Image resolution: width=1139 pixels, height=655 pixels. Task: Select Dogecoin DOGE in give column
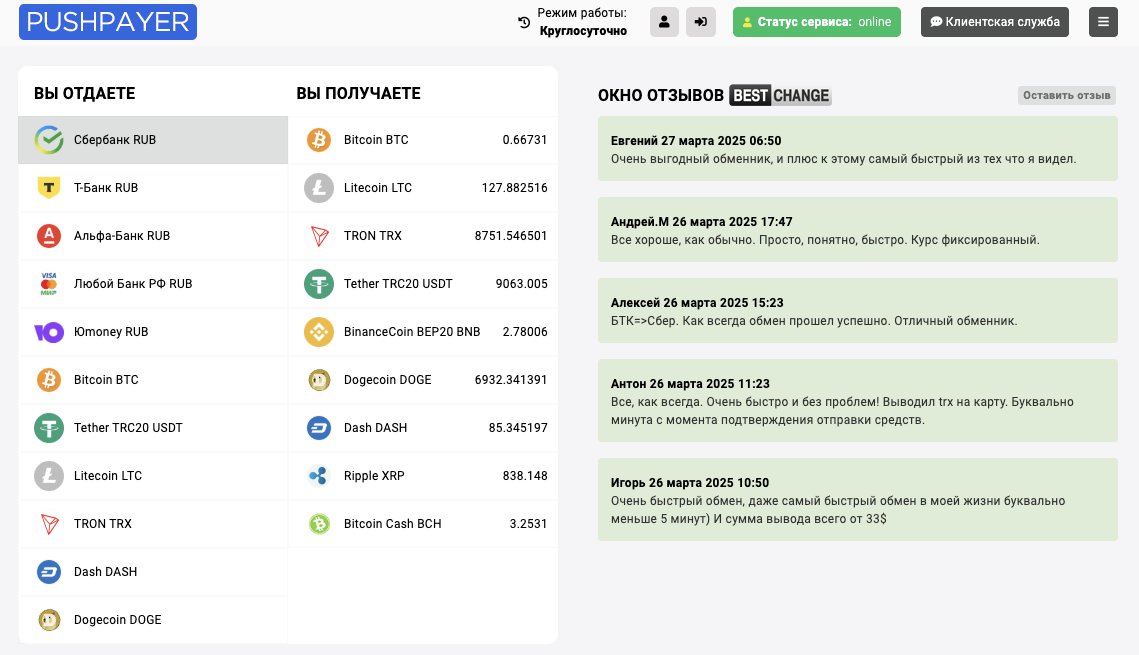pyautogui.click(x=153, y=619)
